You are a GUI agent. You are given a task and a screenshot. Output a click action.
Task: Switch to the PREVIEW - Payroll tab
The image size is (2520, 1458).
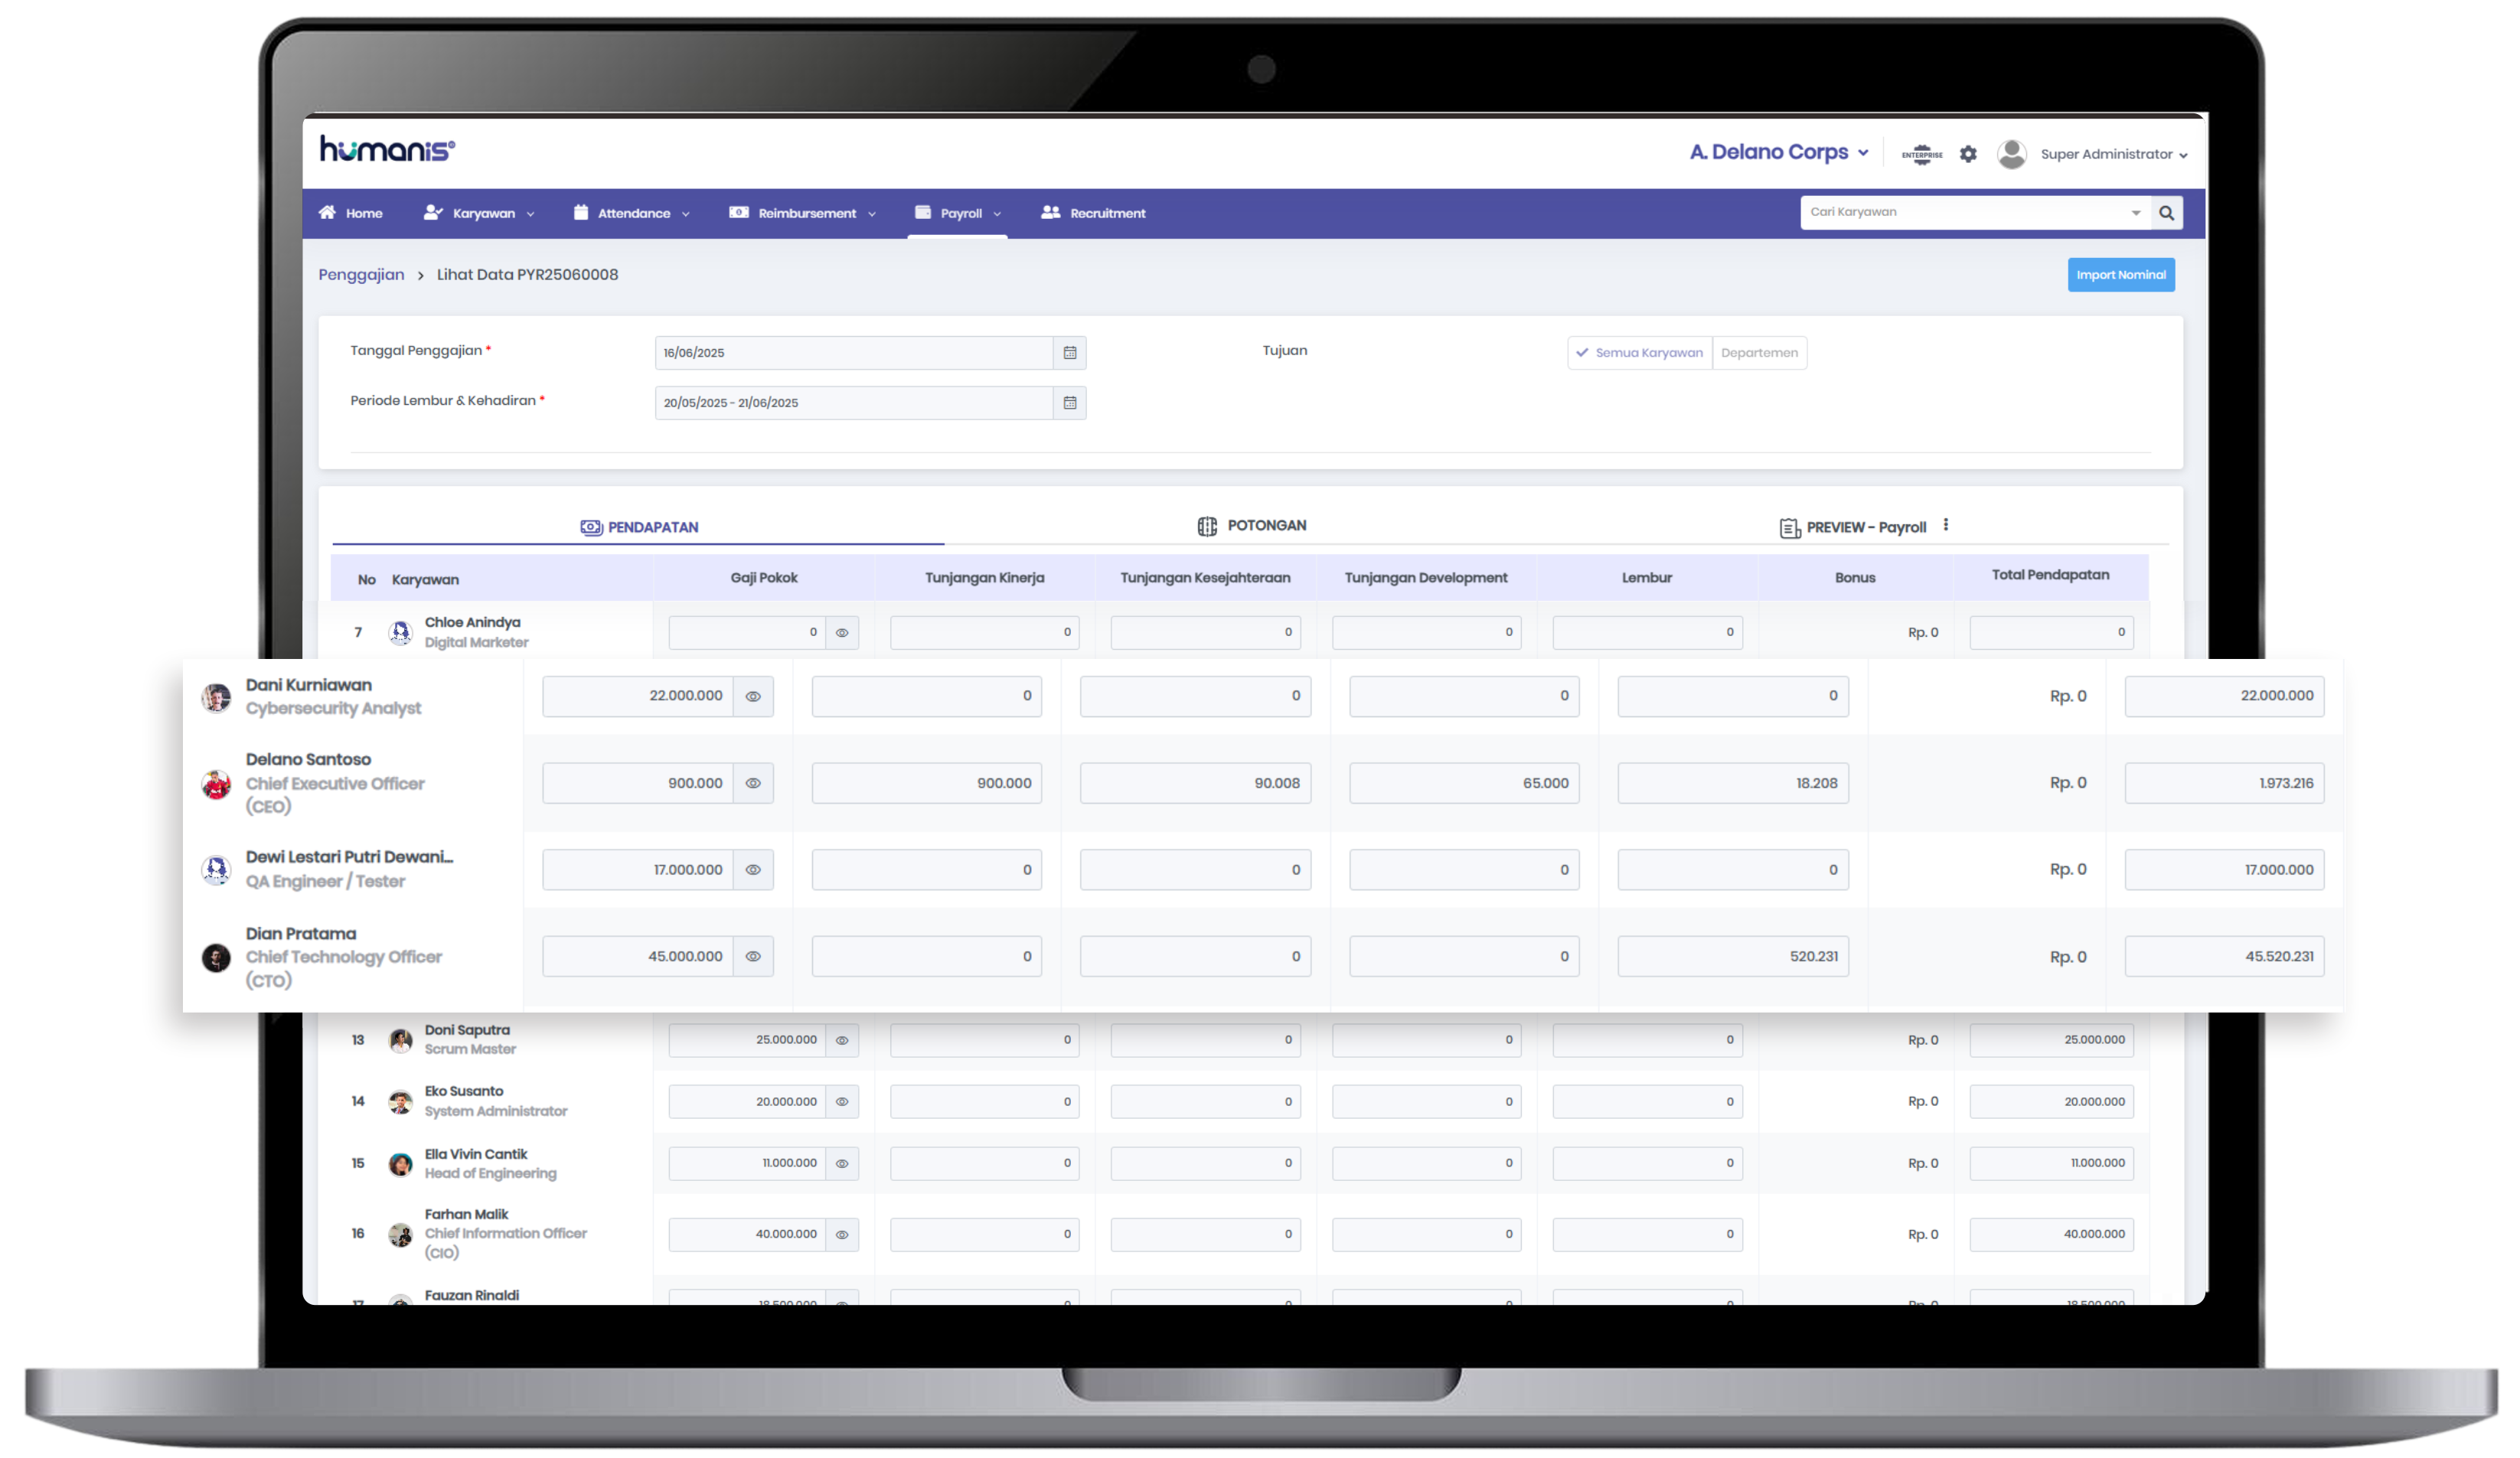pyautogui.click(x=1853, y=527)
